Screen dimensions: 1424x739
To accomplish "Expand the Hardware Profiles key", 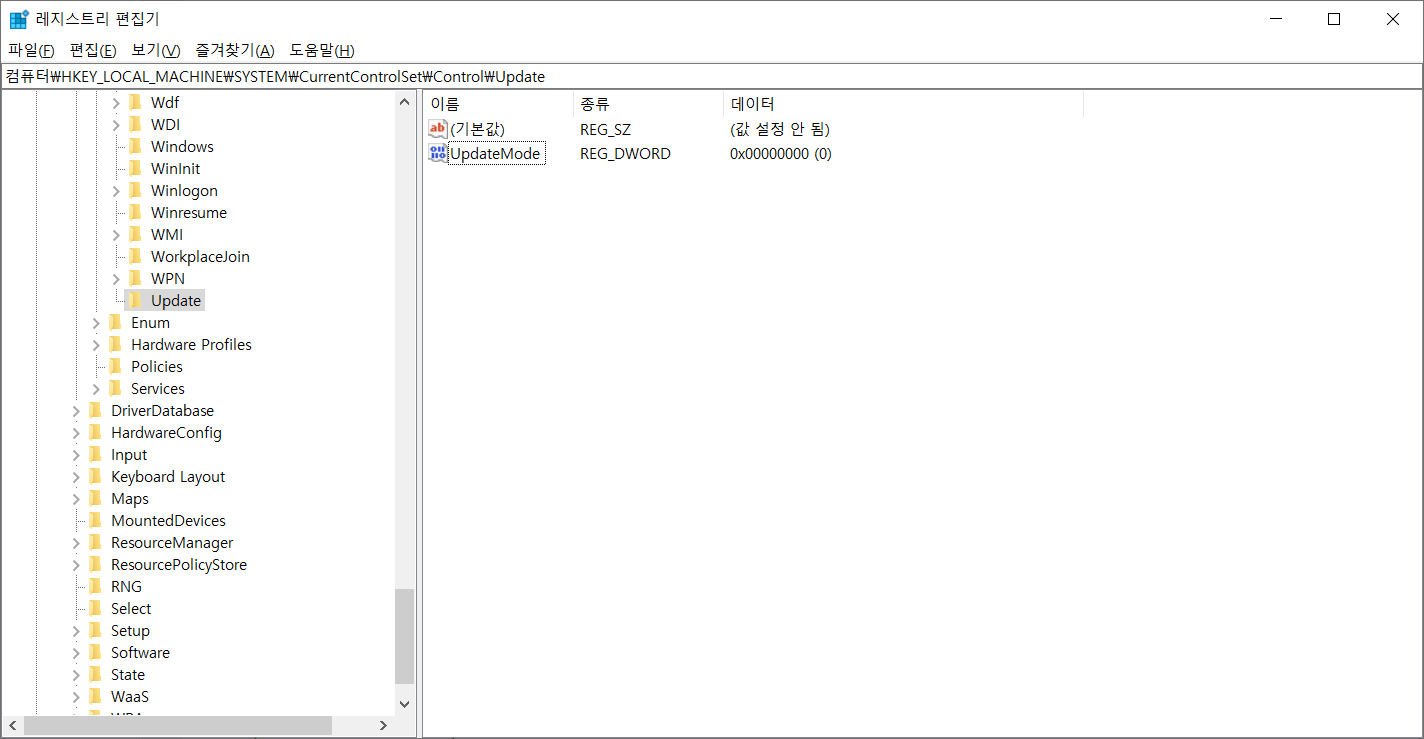I will pyautogui.click(x=96, y=345).
